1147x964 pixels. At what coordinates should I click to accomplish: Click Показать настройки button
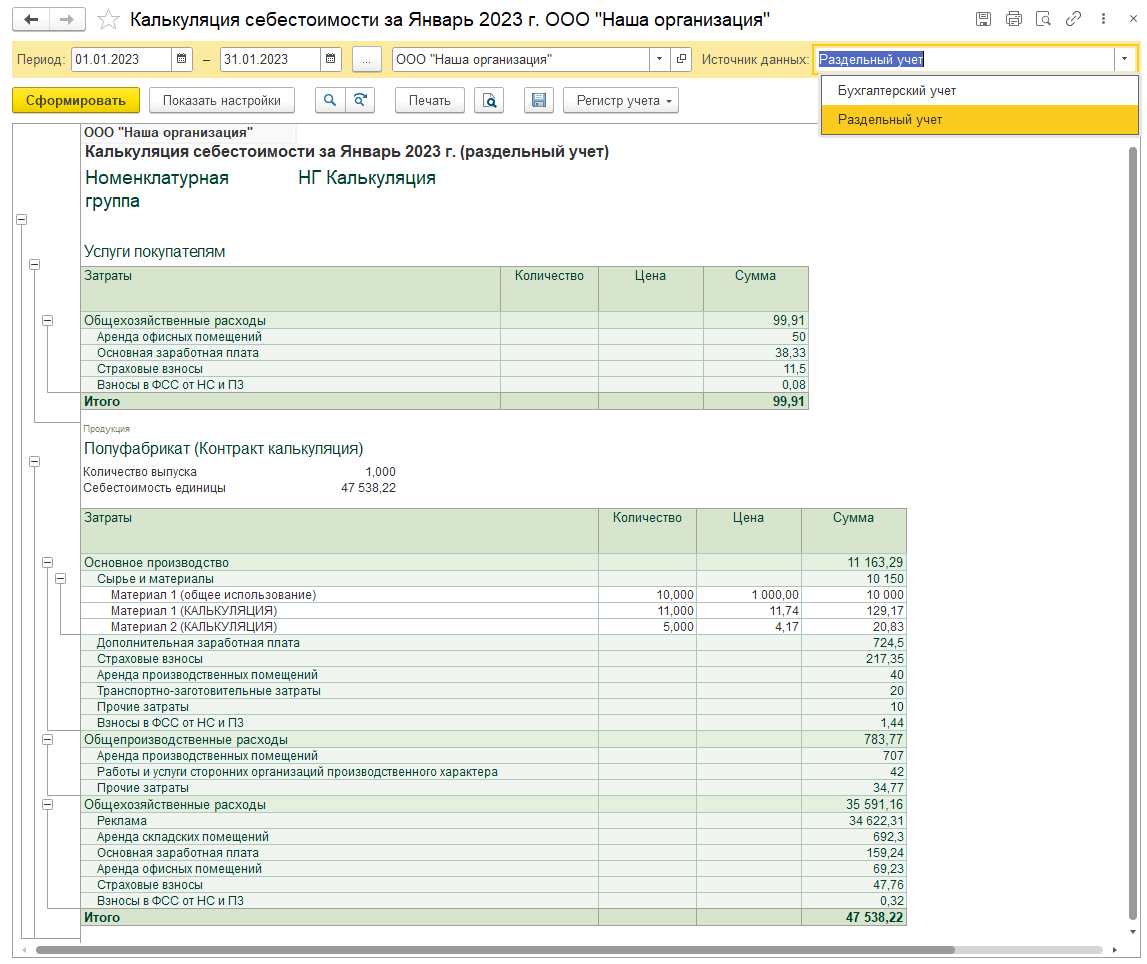(x=222, y=100)
